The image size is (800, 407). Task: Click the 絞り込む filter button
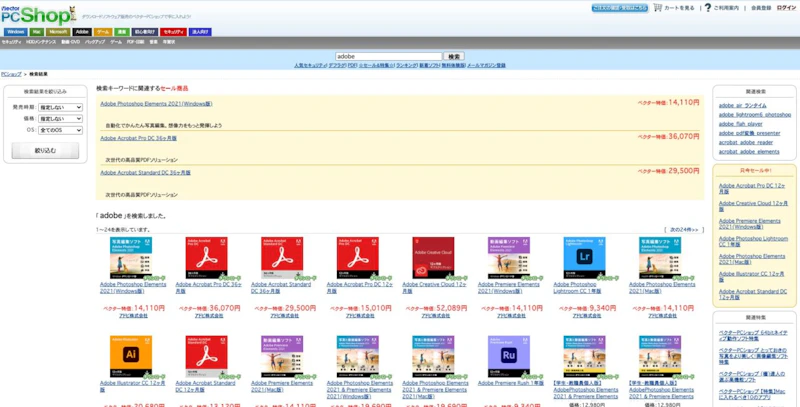pos(45,150)
